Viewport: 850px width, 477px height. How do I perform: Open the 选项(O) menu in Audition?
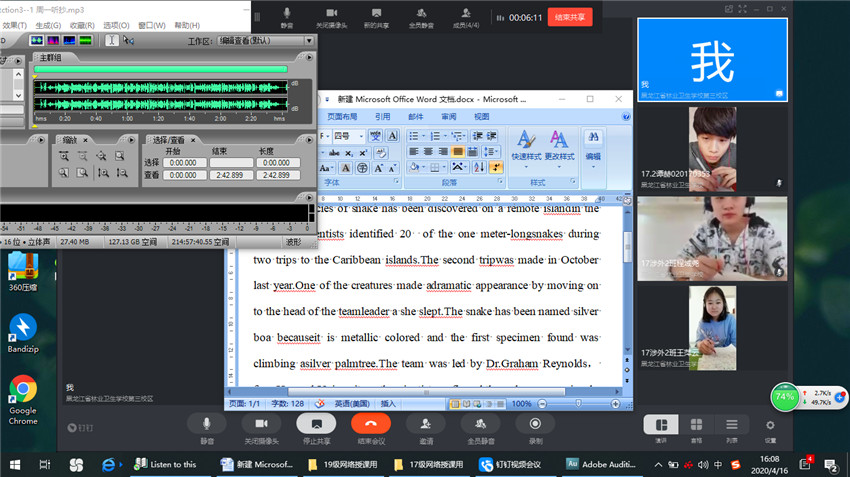click(x=116, y=25)
